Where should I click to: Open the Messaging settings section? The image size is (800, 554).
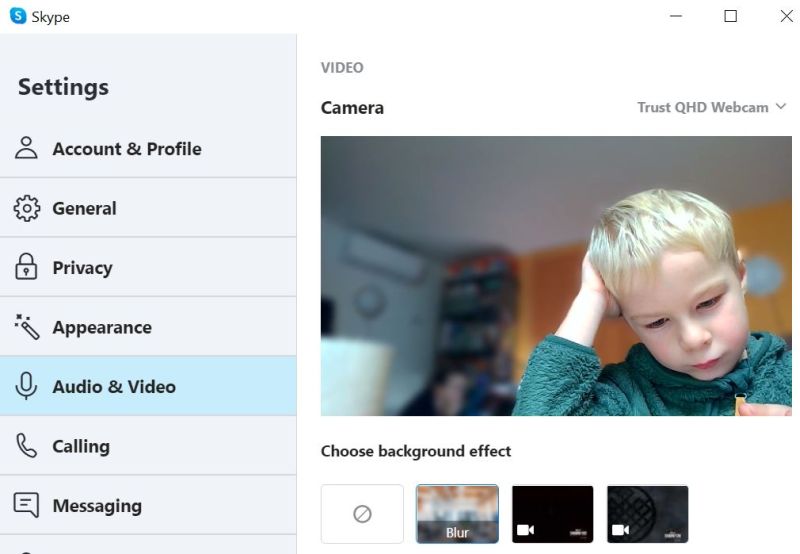[148, 505]
